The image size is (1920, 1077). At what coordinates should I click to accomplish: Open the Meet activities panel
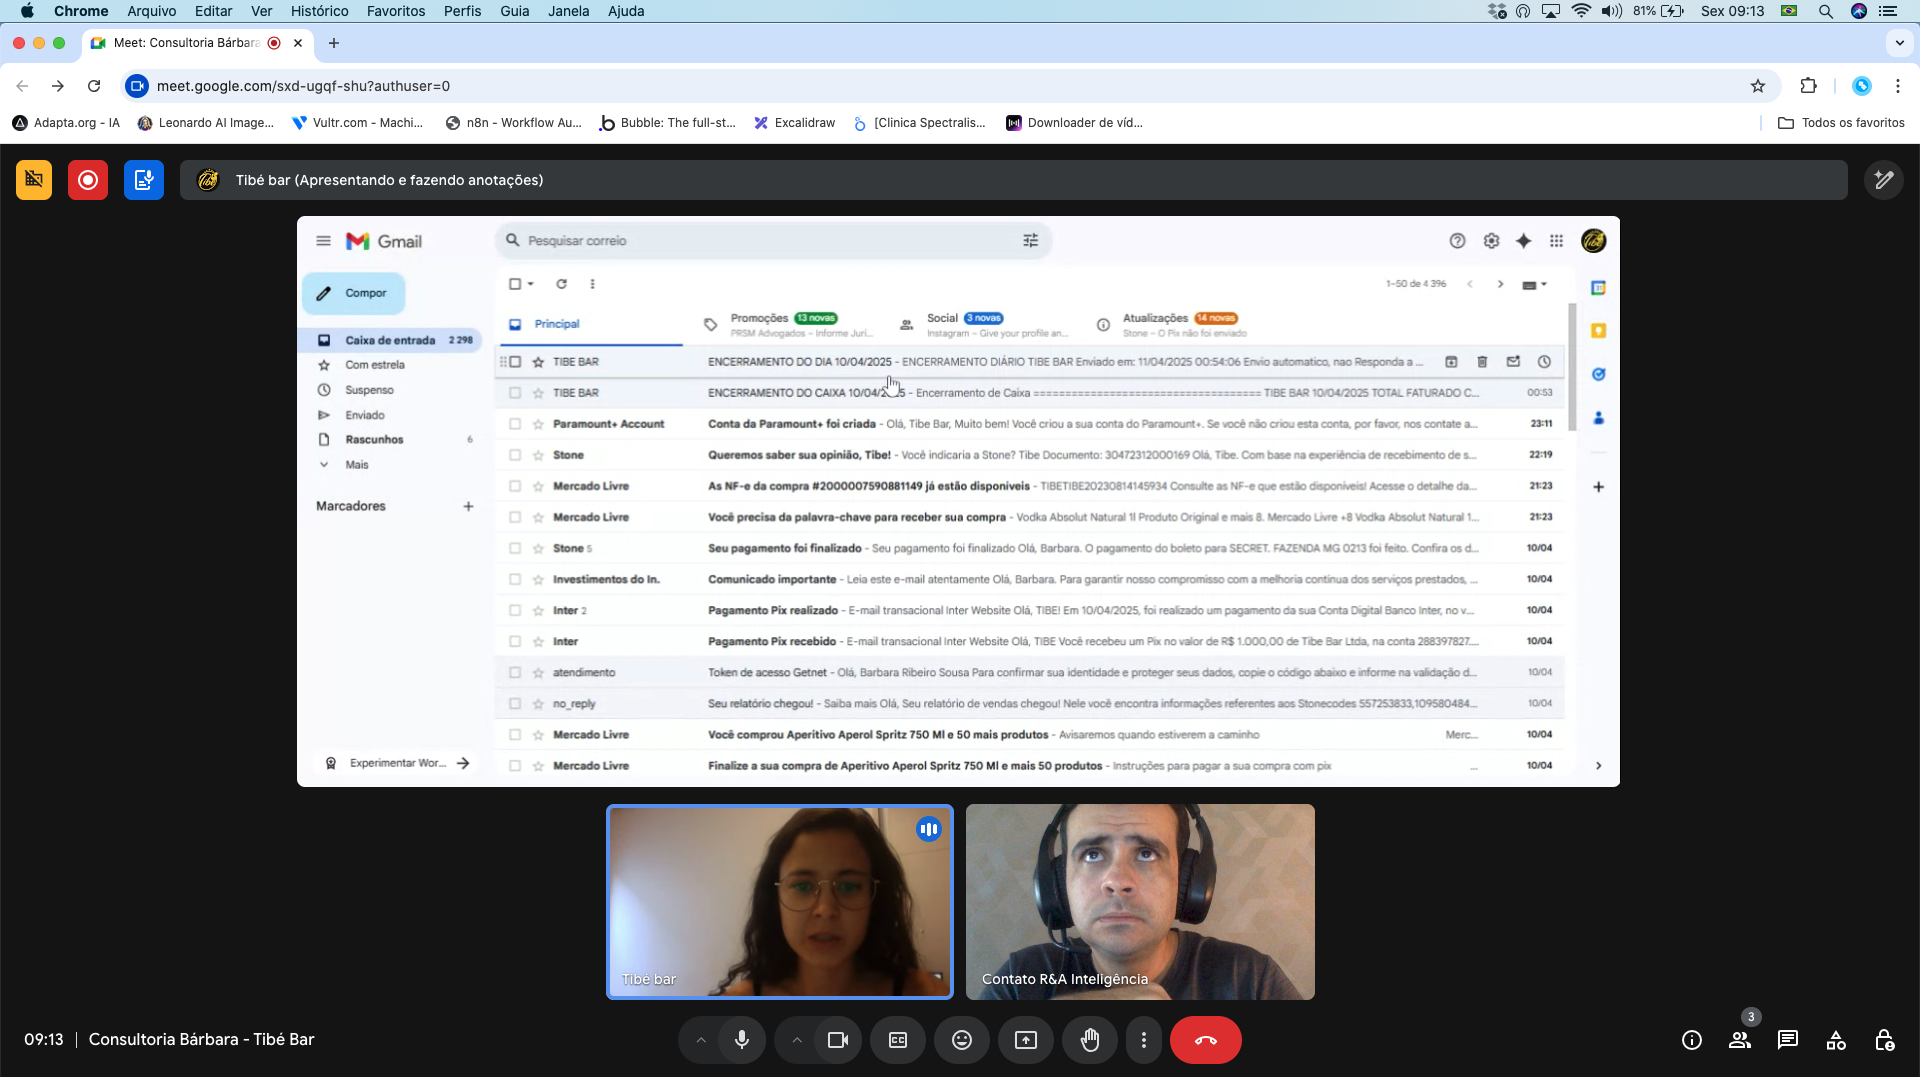1836,1040
